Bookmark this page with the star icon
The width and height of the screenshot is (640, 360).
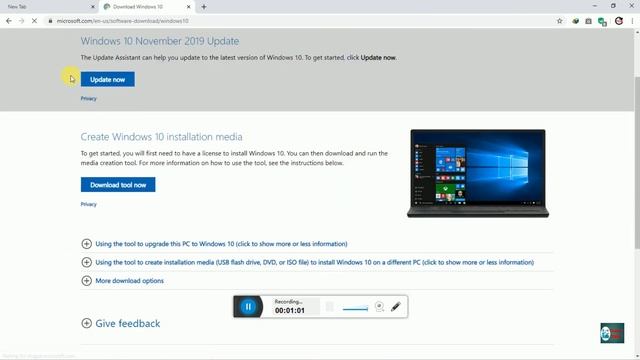[x=560, y=21]
